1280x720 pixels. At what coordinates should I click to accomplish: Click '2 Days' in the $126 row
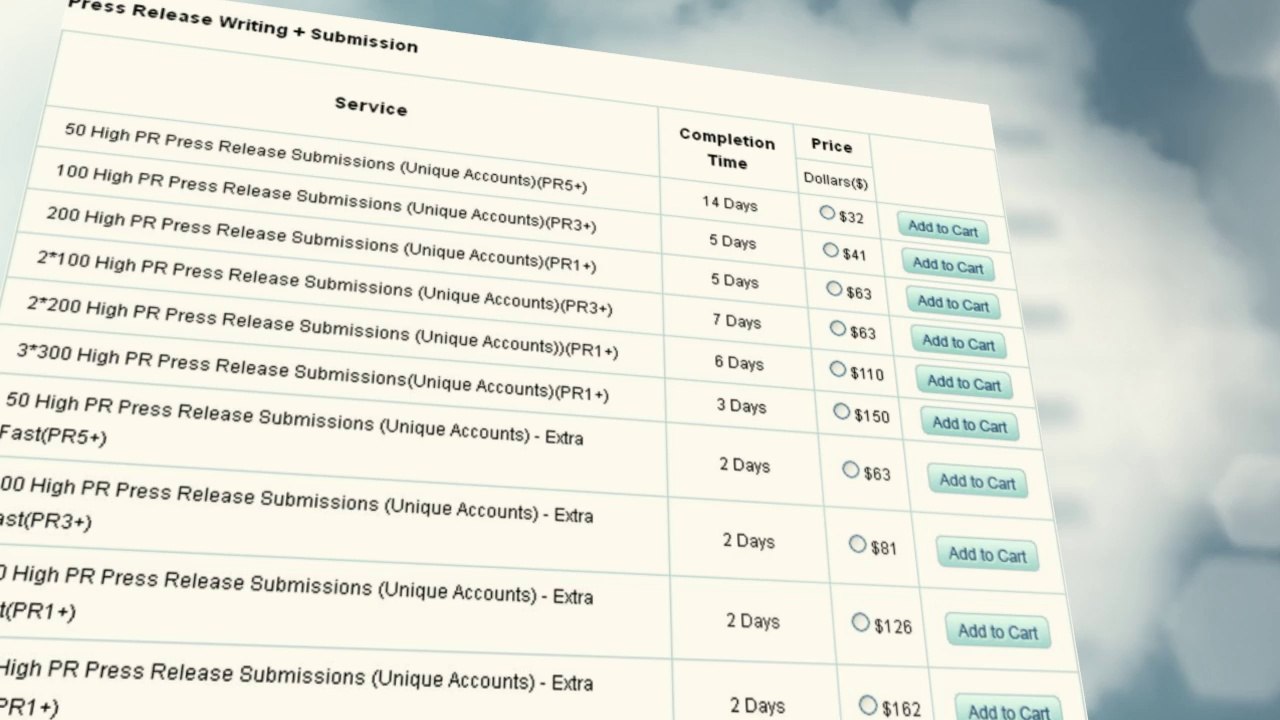(x=753, y=621)
